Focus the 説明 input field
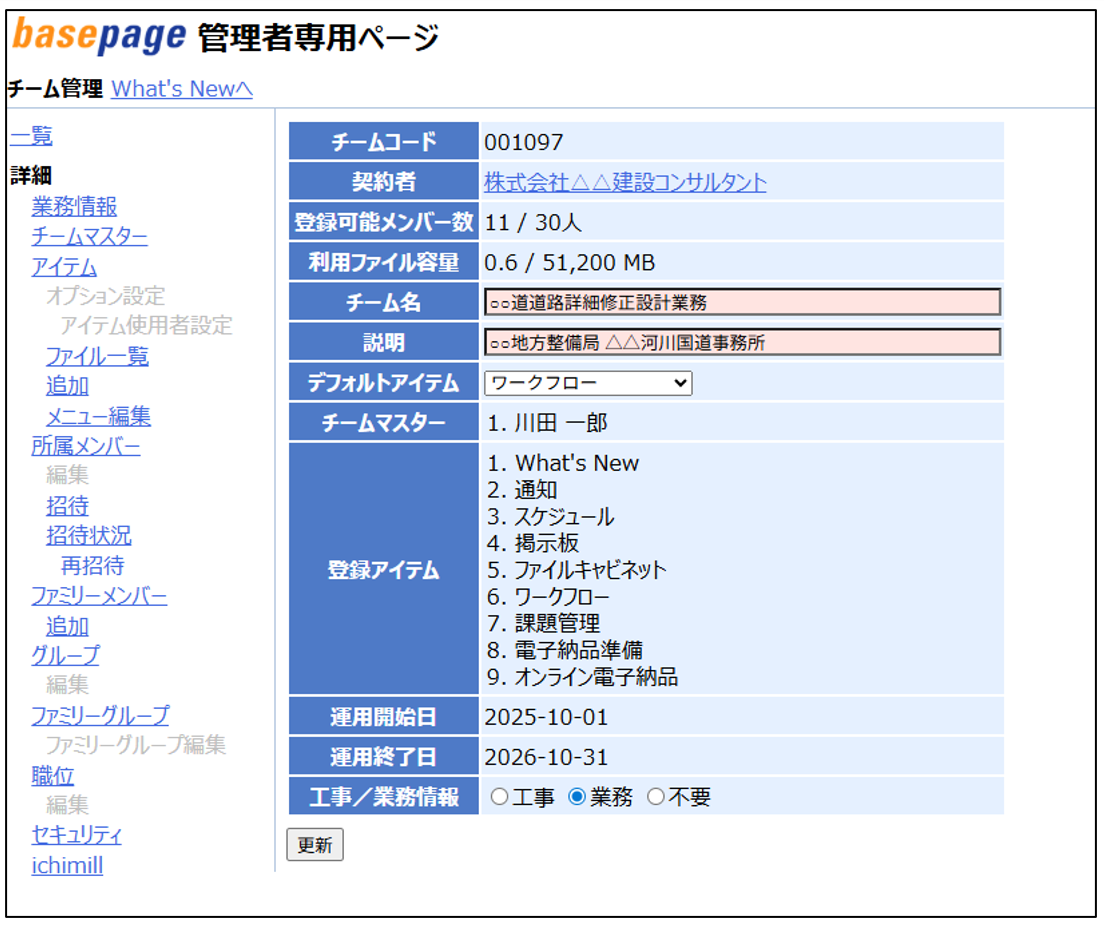 click(741, 343)
